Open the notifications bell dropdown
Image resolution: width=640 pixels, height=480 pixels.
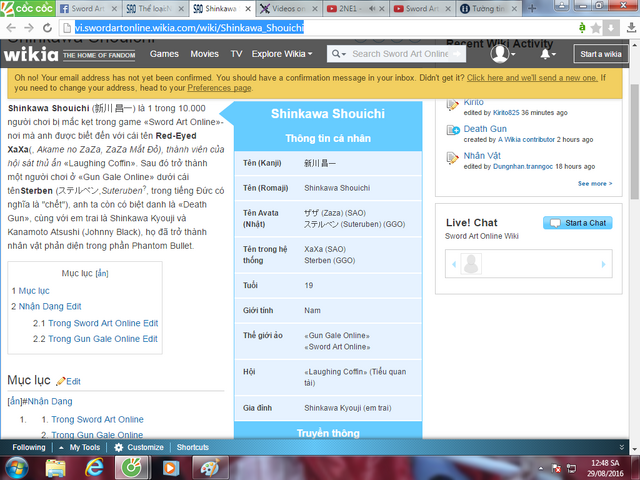pos(548,54)
